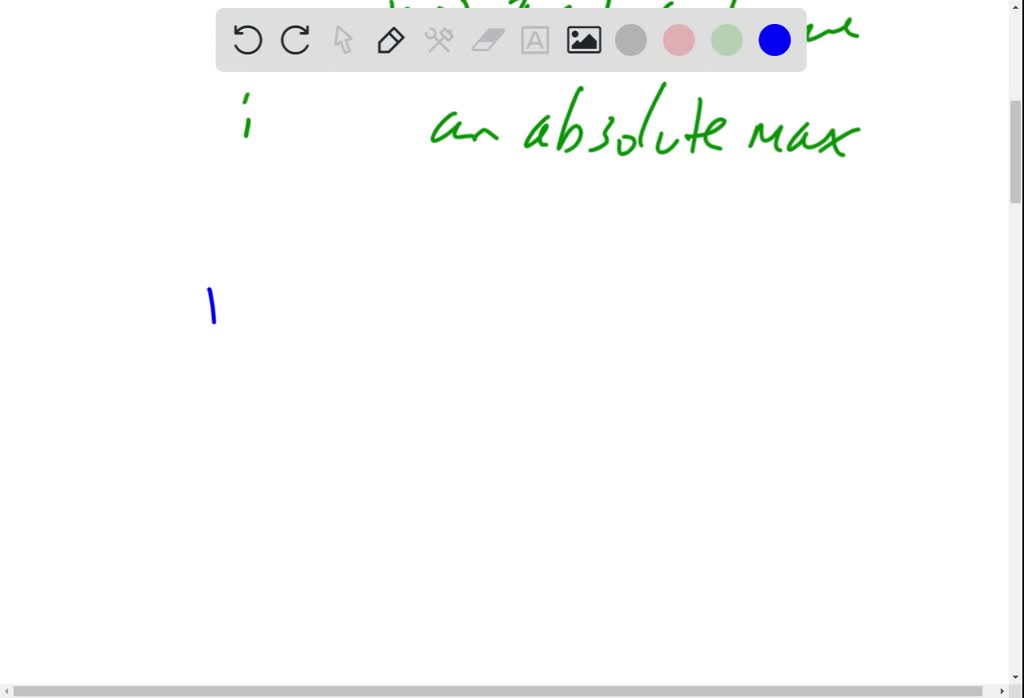The height and width of the screenshot is (698, 1024).
Task: Select the Eraser tool
Action: click(487, 40)
